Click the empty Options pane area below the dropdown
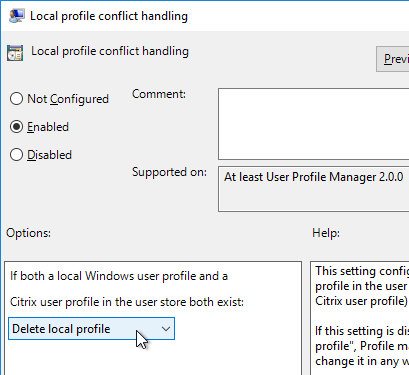409x375 pixels. [x=153, y=358]
